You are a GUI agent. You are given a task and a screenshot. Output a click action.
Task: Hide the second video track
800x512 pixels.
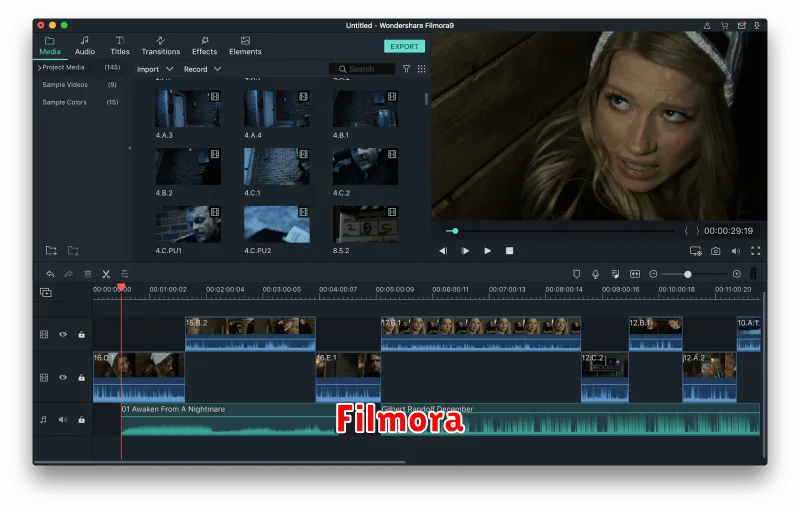point(63,378)
